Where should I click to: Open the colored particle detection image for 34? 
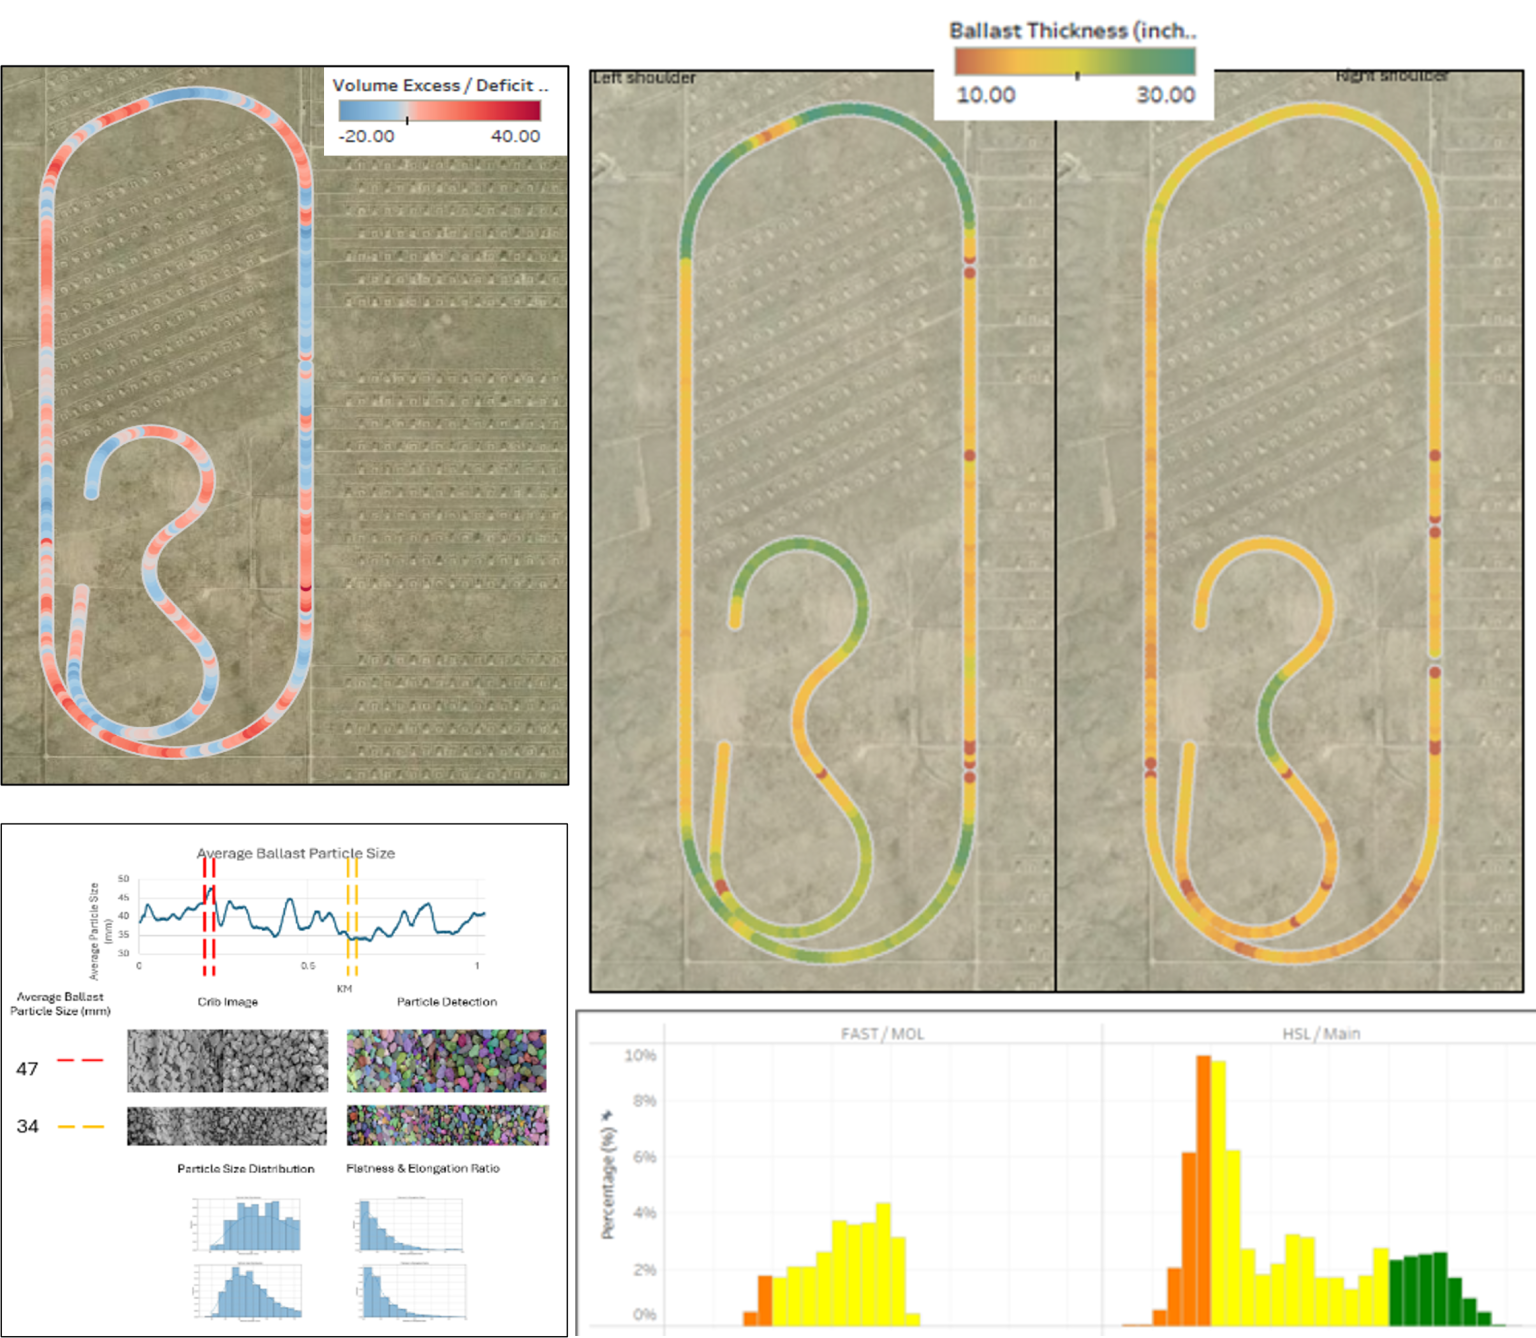(x=447, y=1126)
